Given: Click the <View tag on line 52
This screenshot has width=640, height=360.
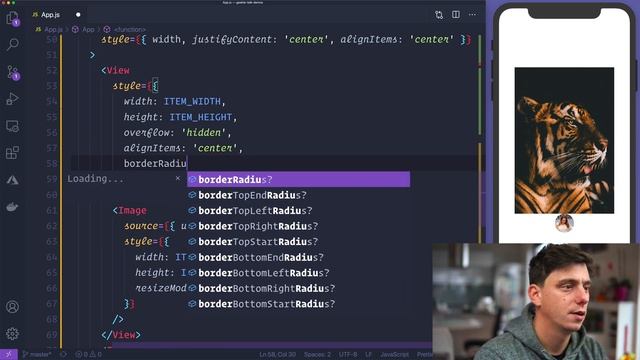Looking at the screenshot, I should (x=116, y=70).
